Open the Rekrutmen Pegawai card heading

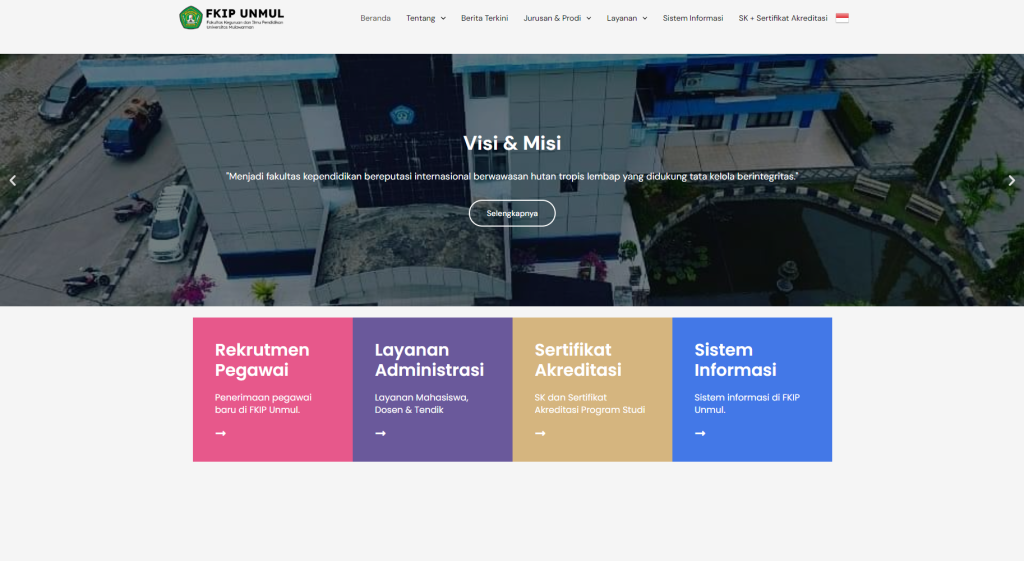tap(262, 360)
